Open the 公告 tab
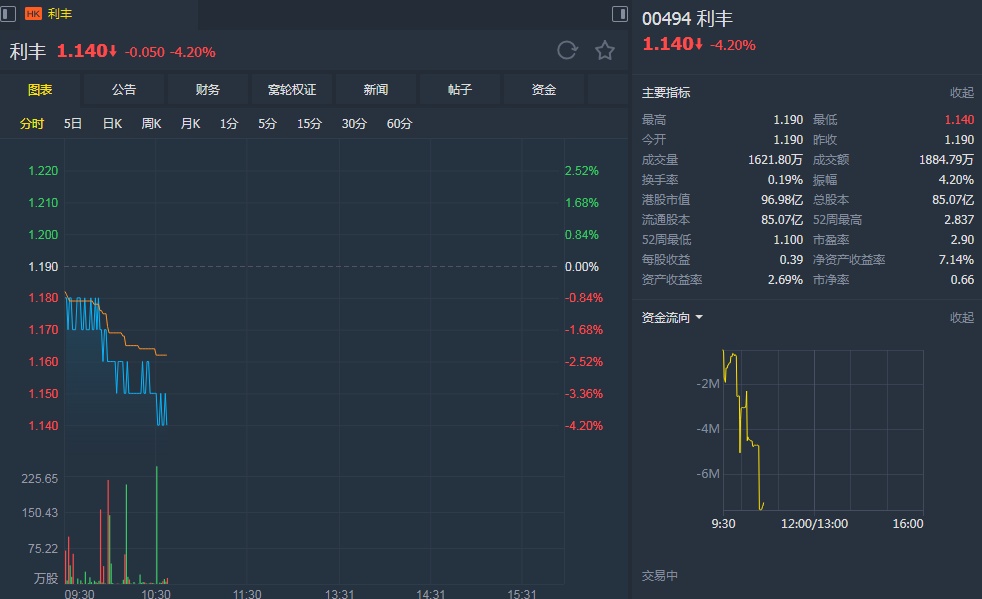Viewport: 982px width, 599px height. click(x=124, y=90)
